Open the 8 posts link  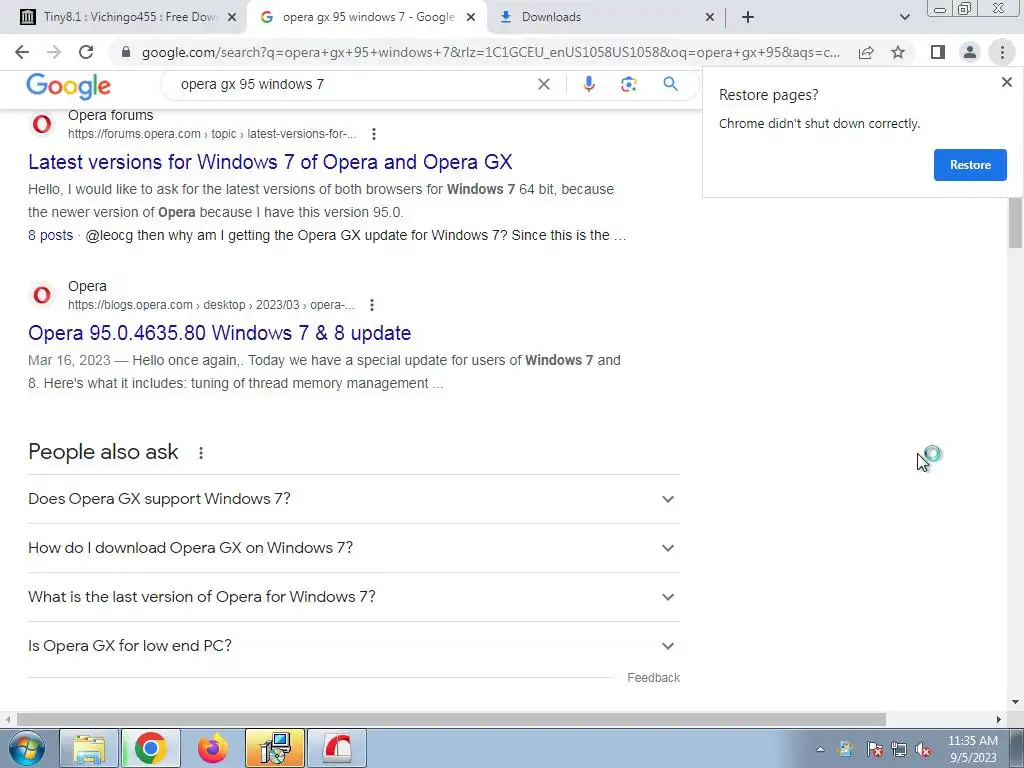50,235
